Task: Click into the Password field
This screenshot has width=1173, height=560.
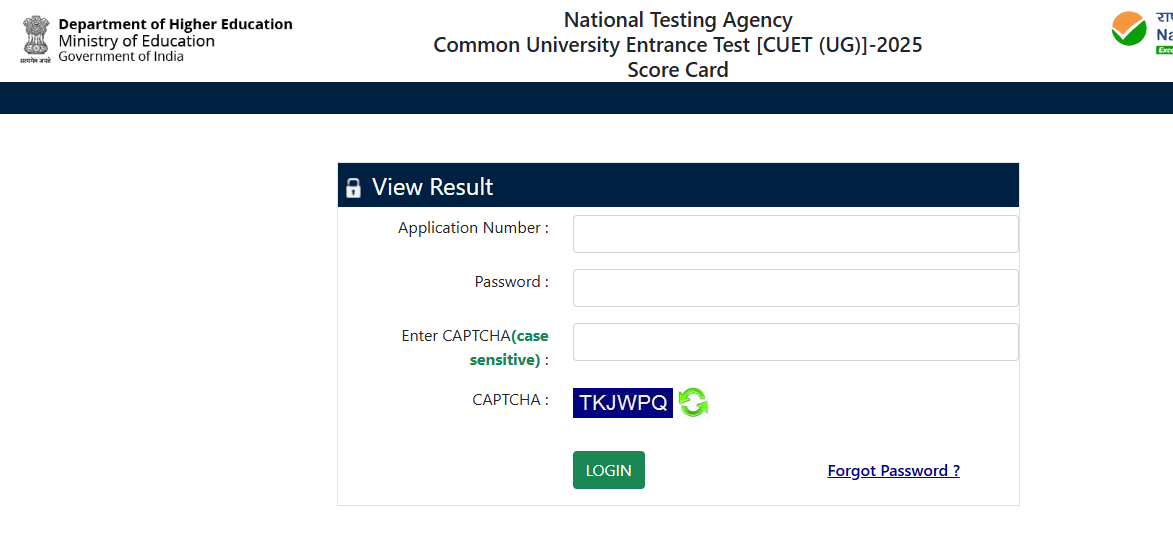Action: coord(795,288)
